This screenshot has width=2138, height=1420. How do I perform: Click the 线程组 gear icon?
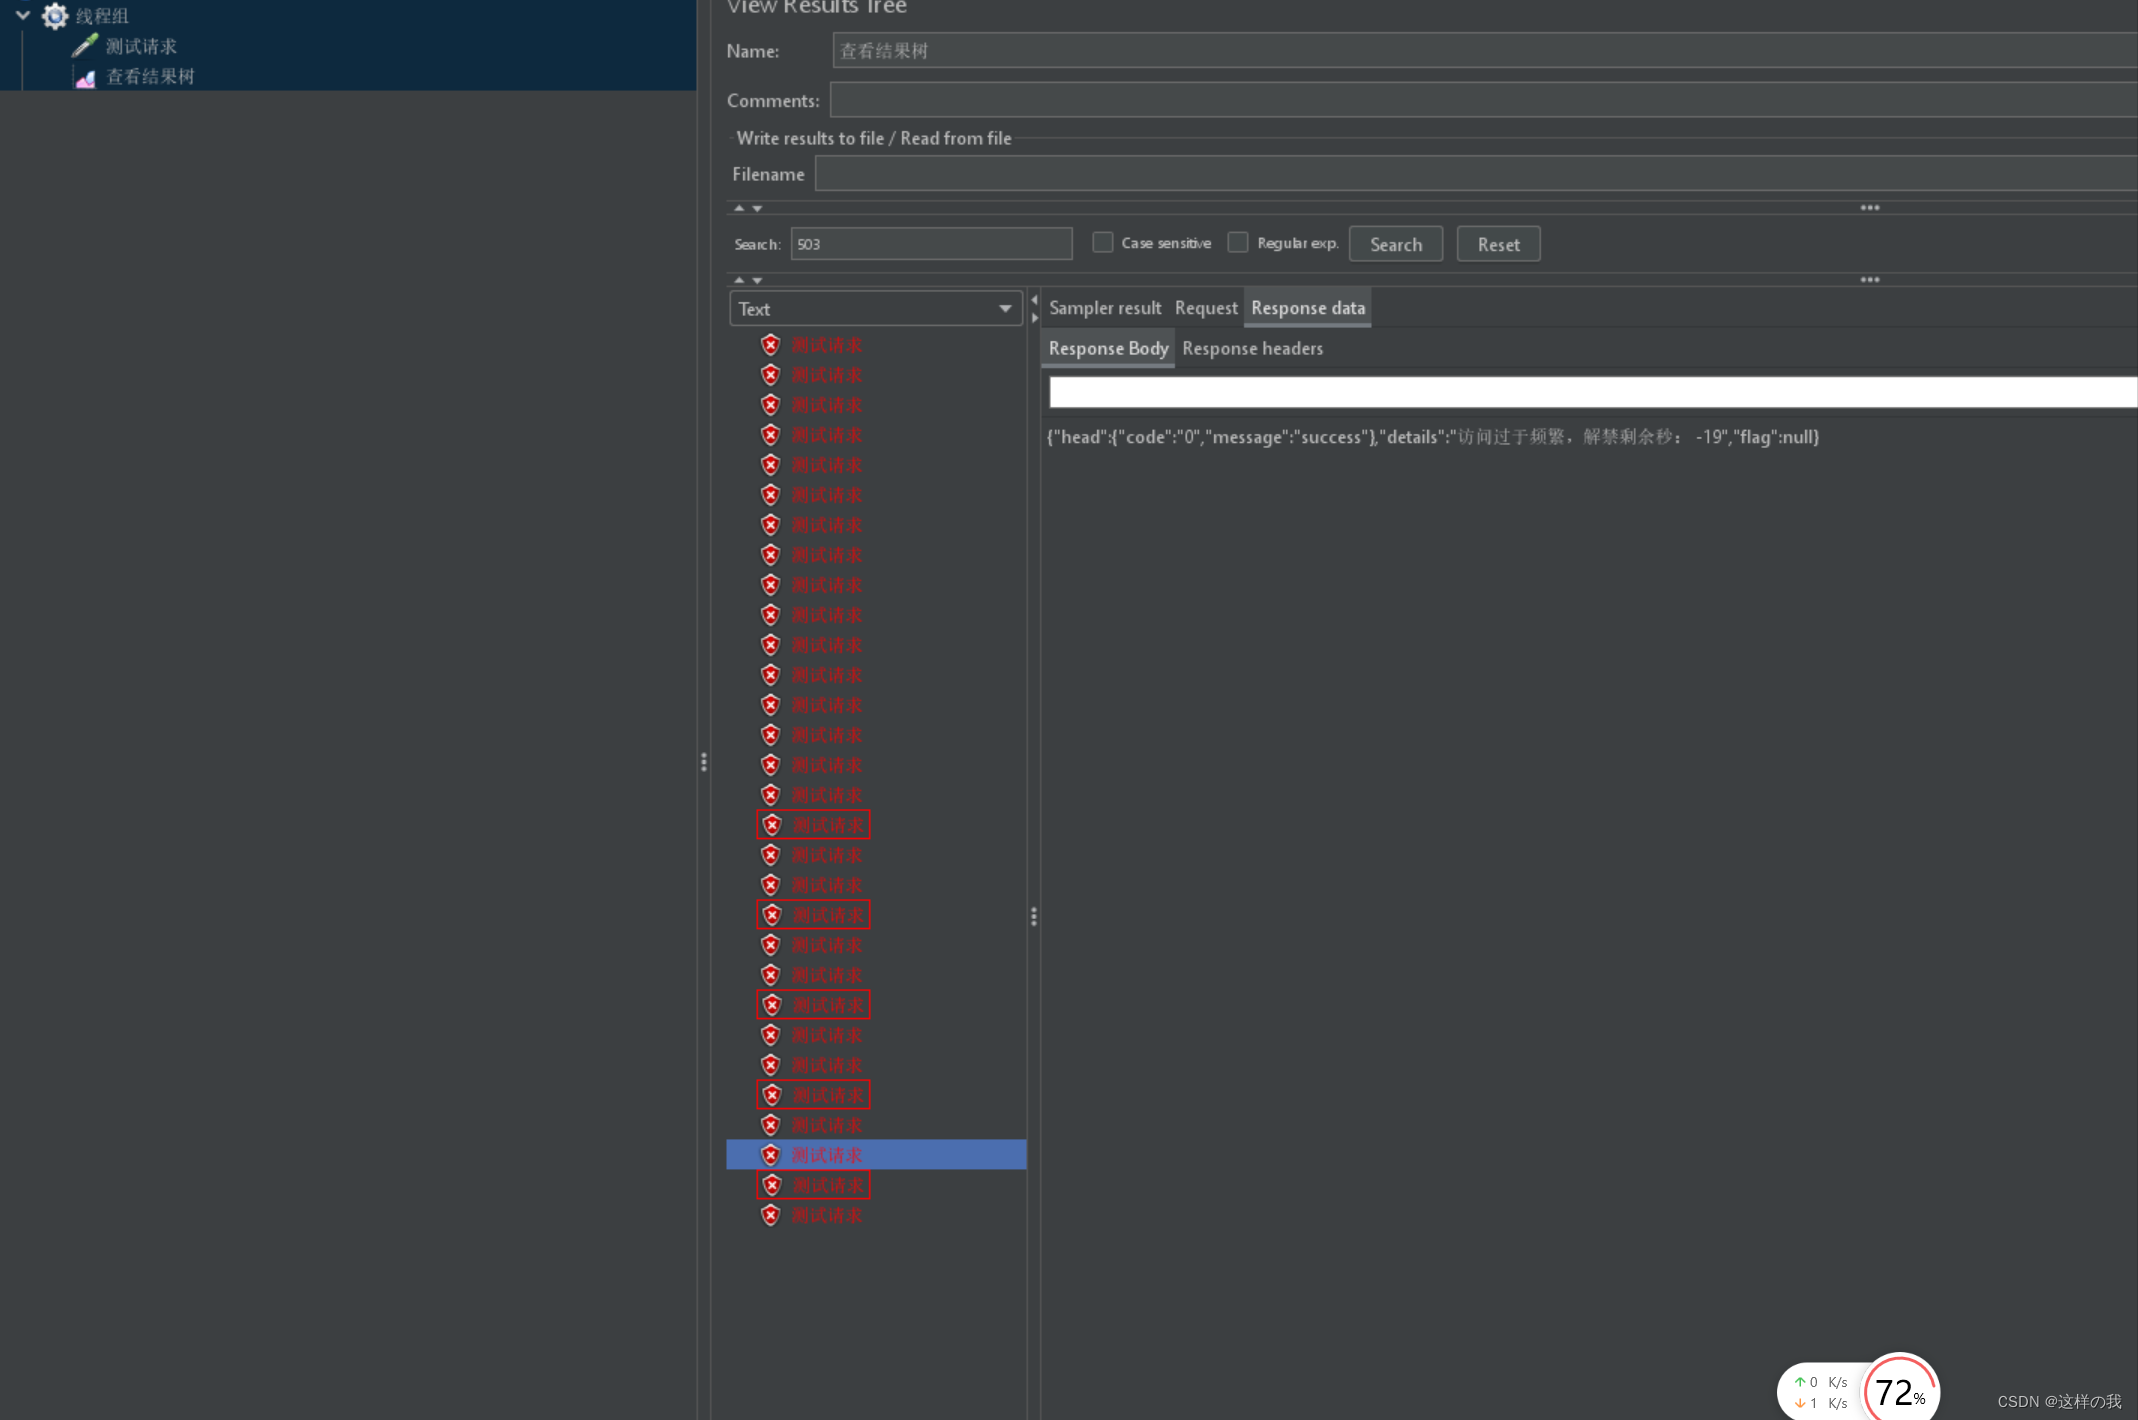point(55,15)
